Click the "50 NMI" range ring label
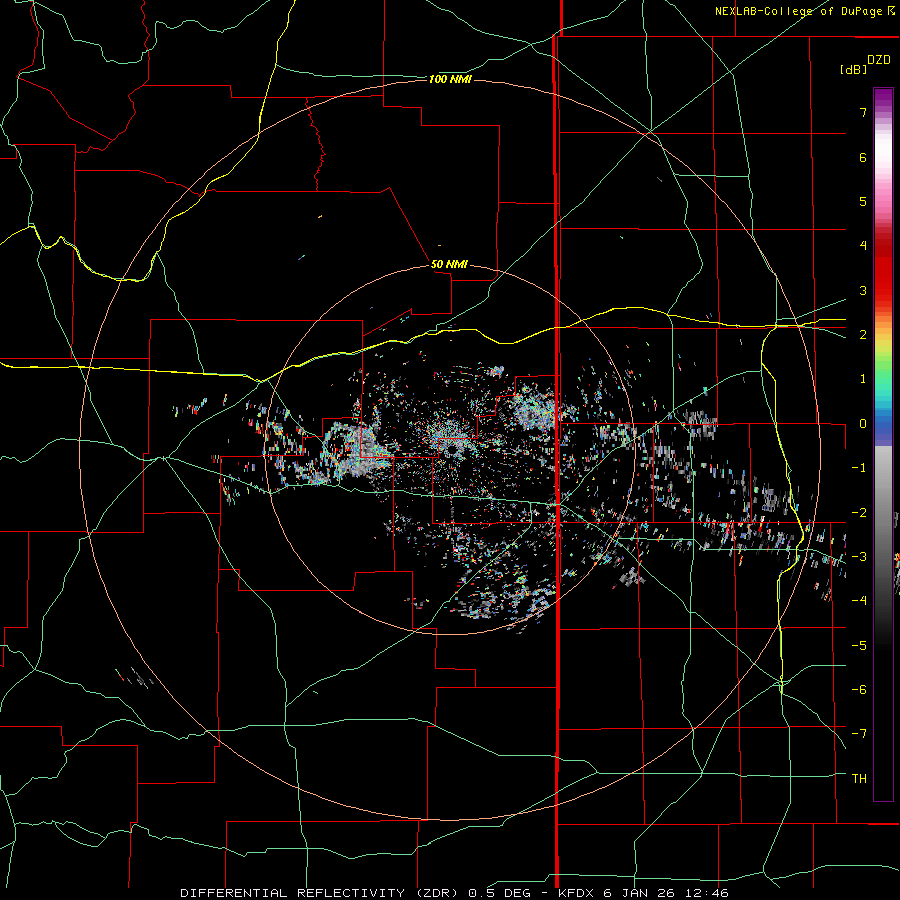This screenshot has height=900, width=900. pos(449,264)
